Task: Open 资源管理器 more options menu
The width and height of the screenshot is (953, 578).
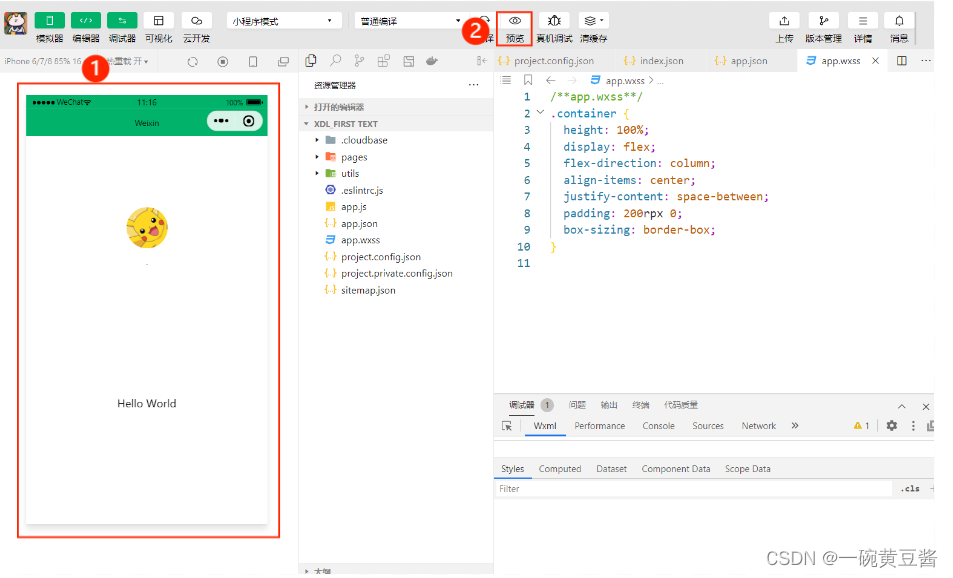Action: [x=473, y=85]
